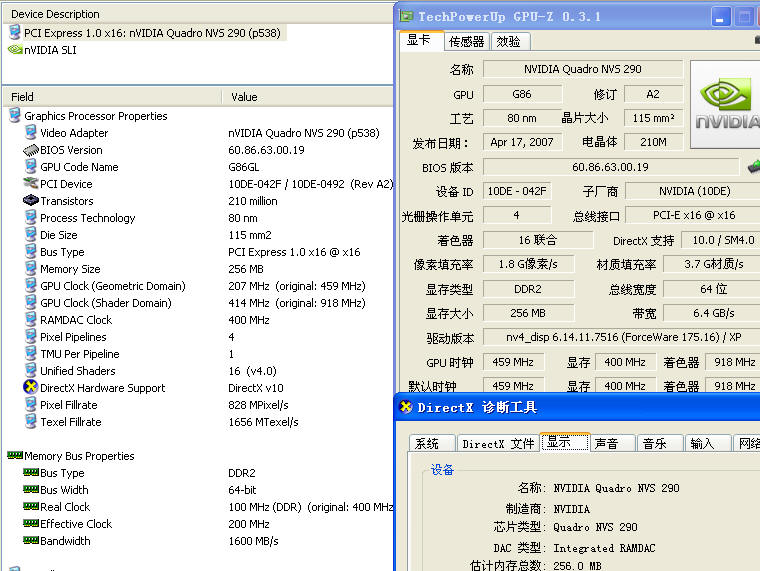The height and width of the screenshot is (571, 760).
Task: Click the 1600 MB/s bandwidth value
Action: pos(253,540)
